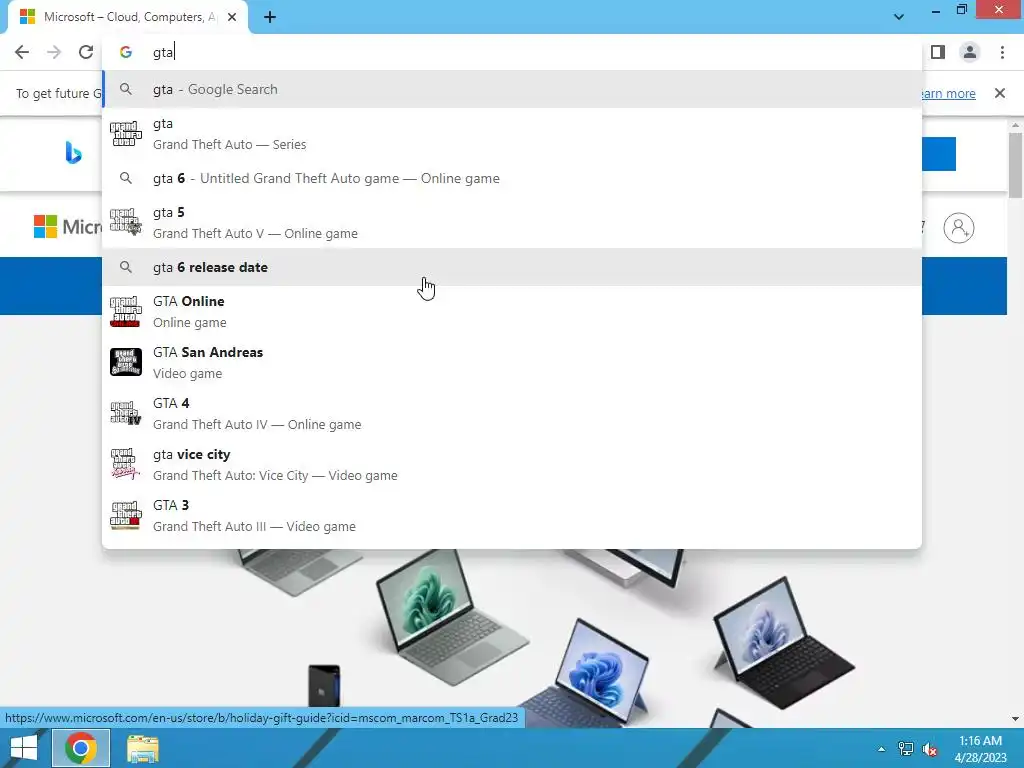Click the Chrome taskbar icon
The image size is (1024, 768).
[x=80, y=748]
